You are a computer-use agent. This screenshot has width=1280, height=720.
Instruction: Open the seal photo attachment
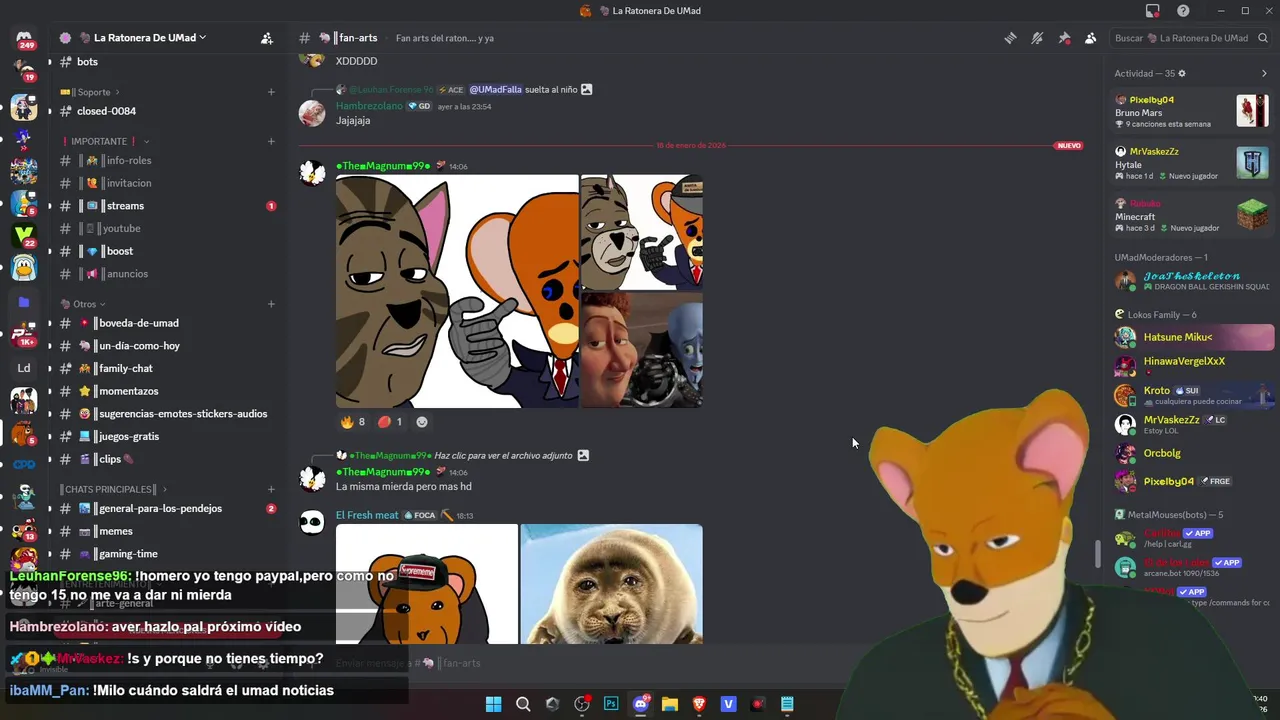tap(611, 584)
